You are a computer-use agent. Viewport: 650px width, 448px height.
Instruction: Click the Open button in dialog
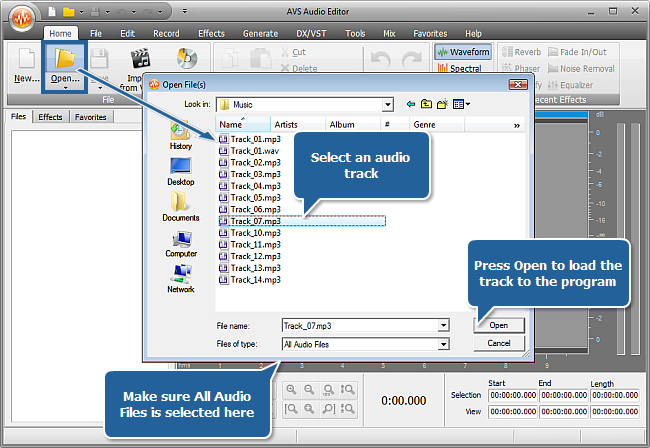499,325
